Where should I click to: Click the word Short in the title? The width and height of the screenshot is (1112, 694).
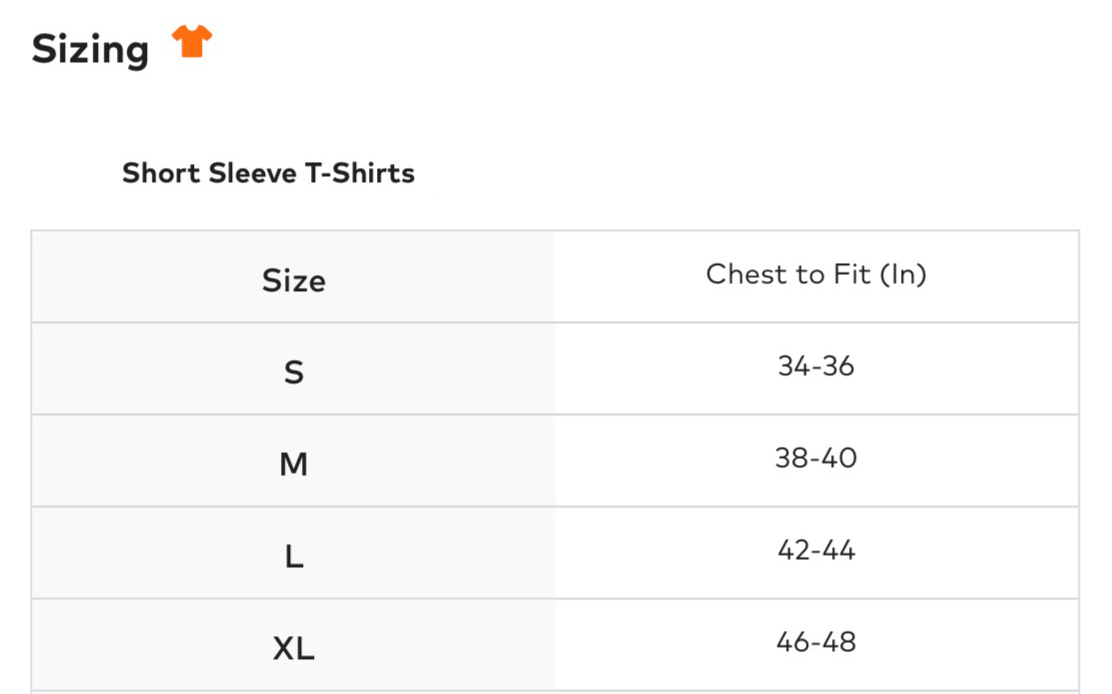161,173
